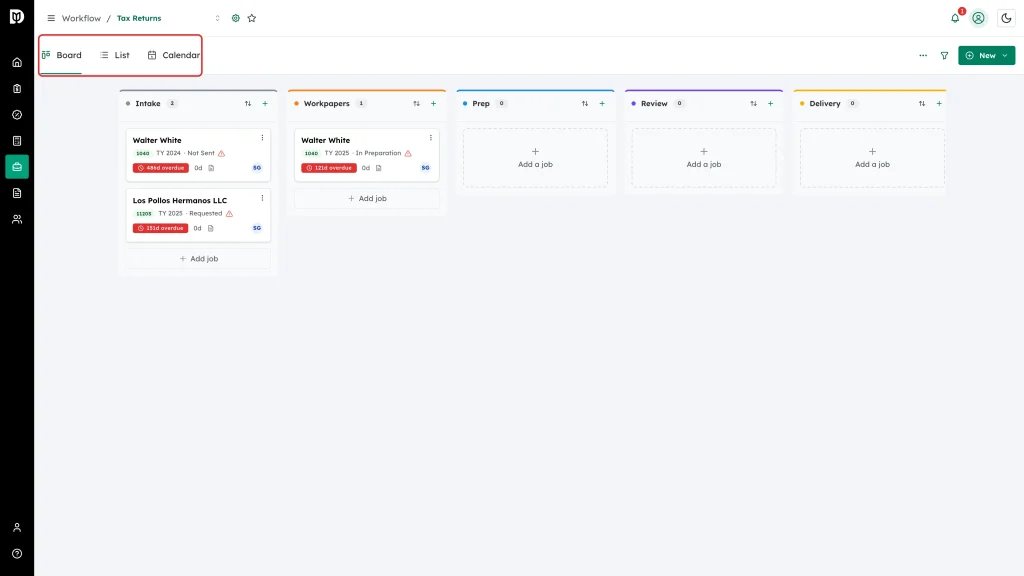Switch to the Calendar tab
The width and height of the screenshot is (1024, 576).
click(174, 55)
